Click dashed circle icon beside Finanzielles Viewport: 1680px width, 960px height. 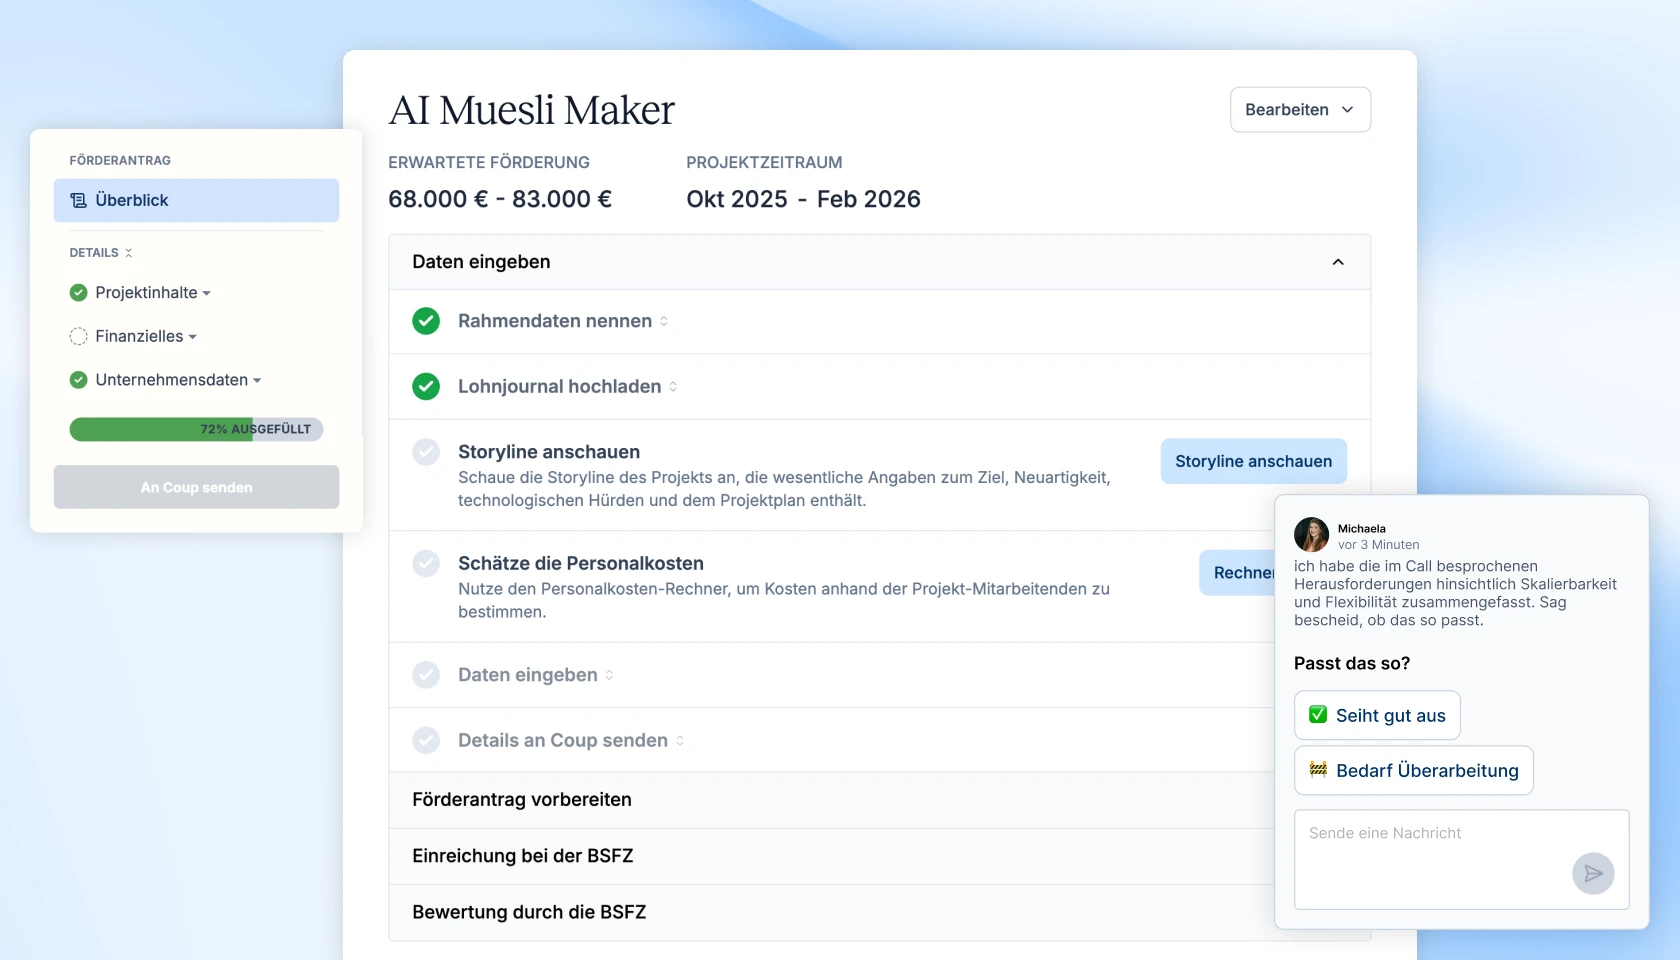point(78,337)
